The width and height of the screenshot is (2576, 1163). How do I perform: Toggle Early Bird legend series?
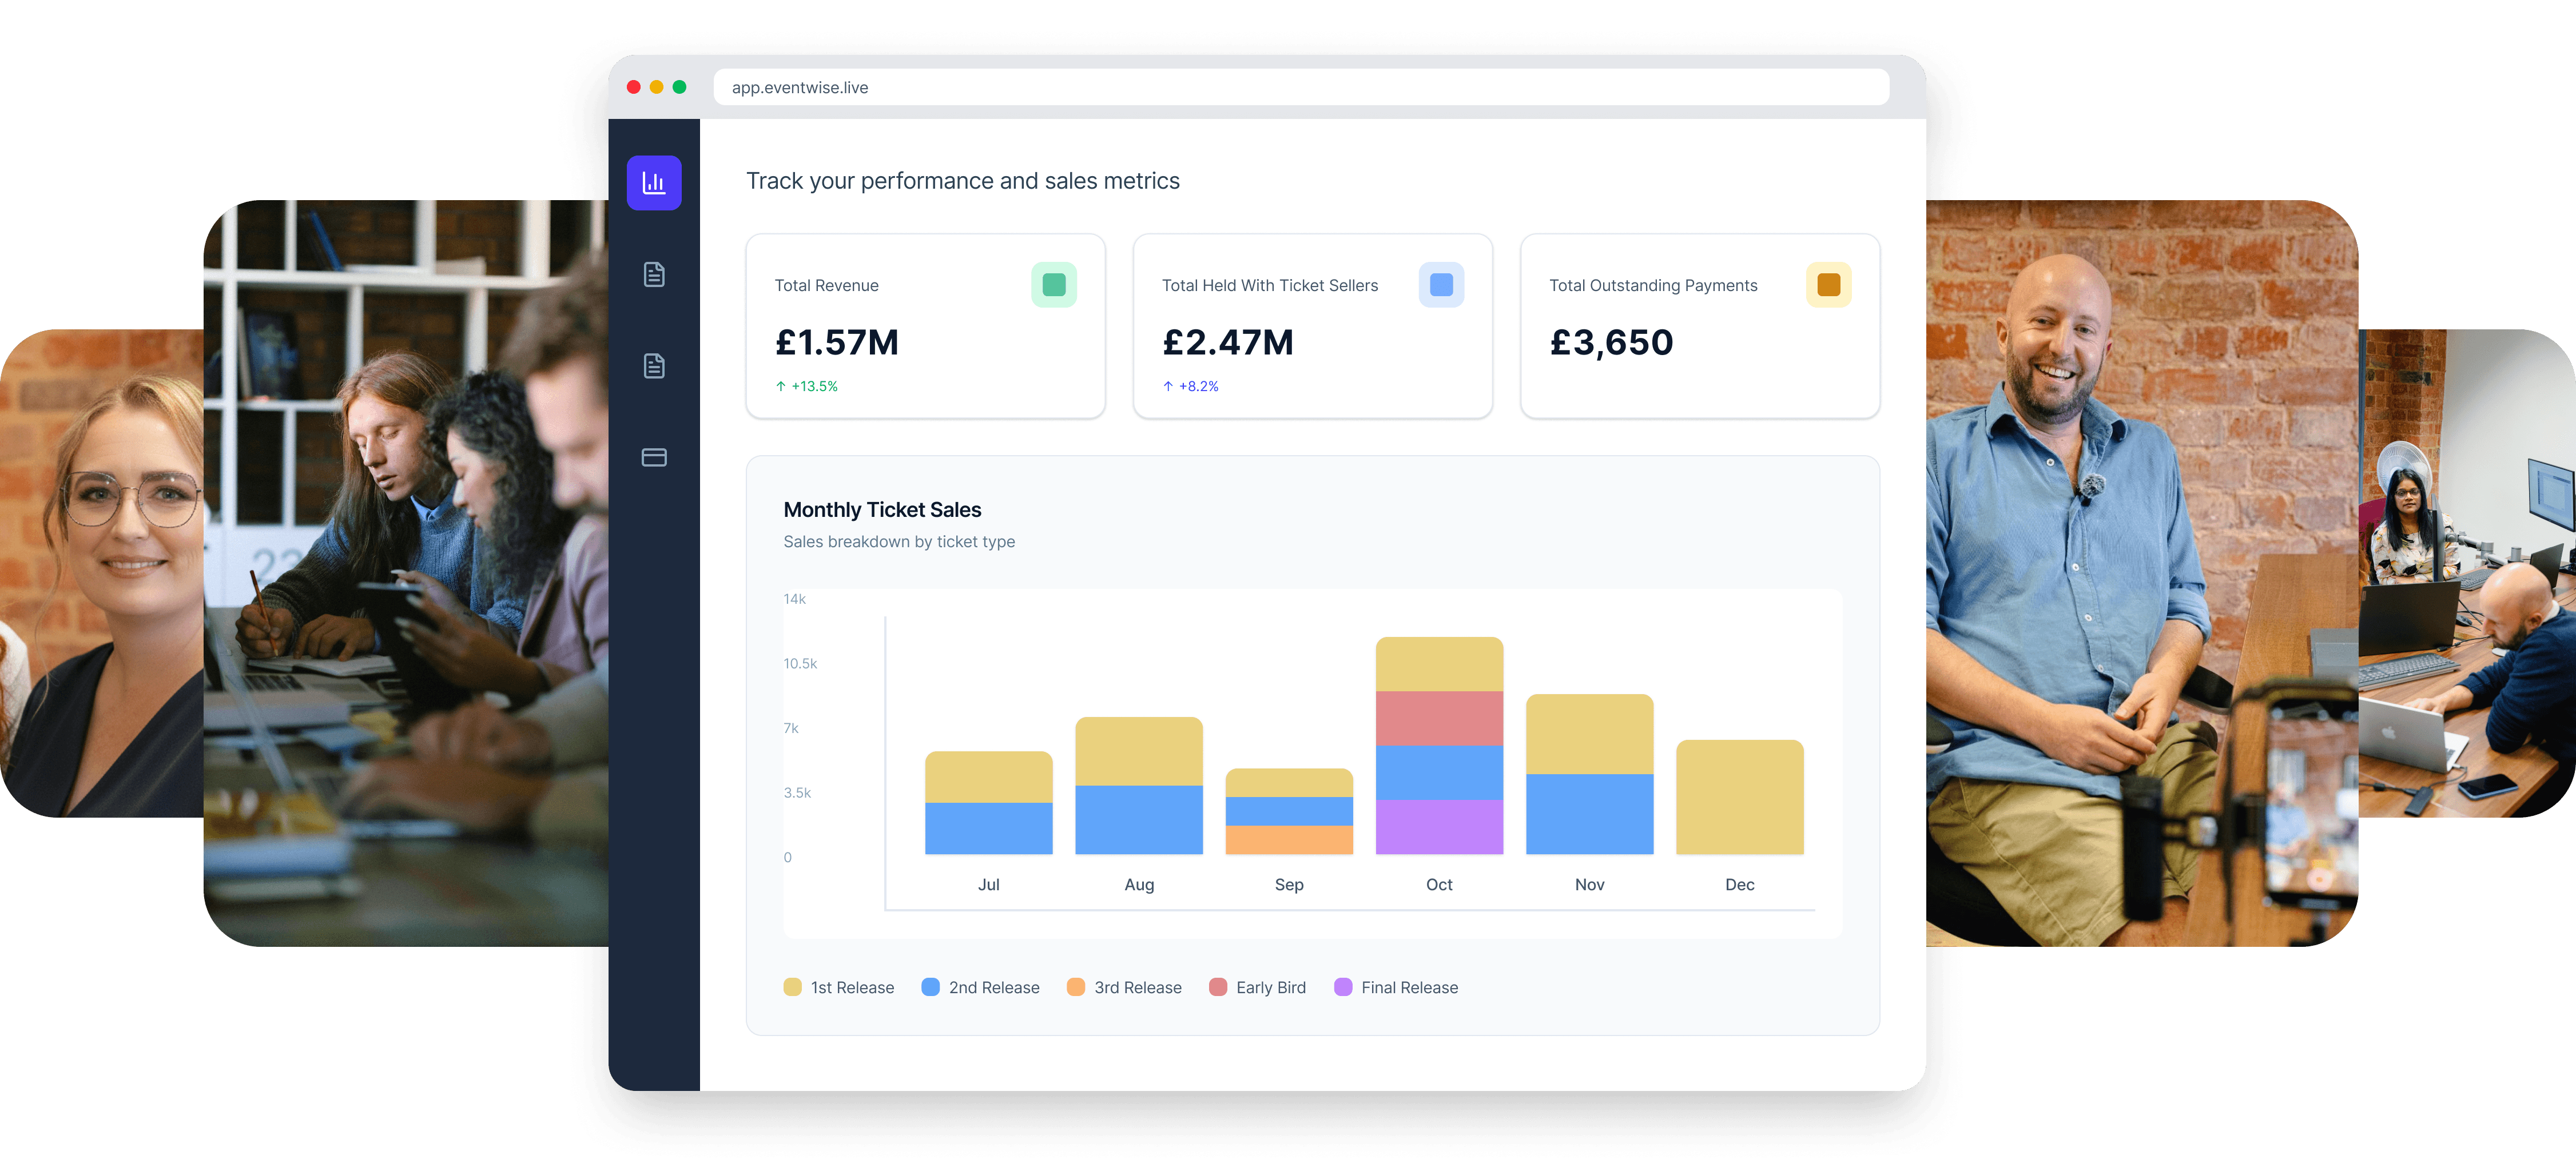click(1257, 987)
